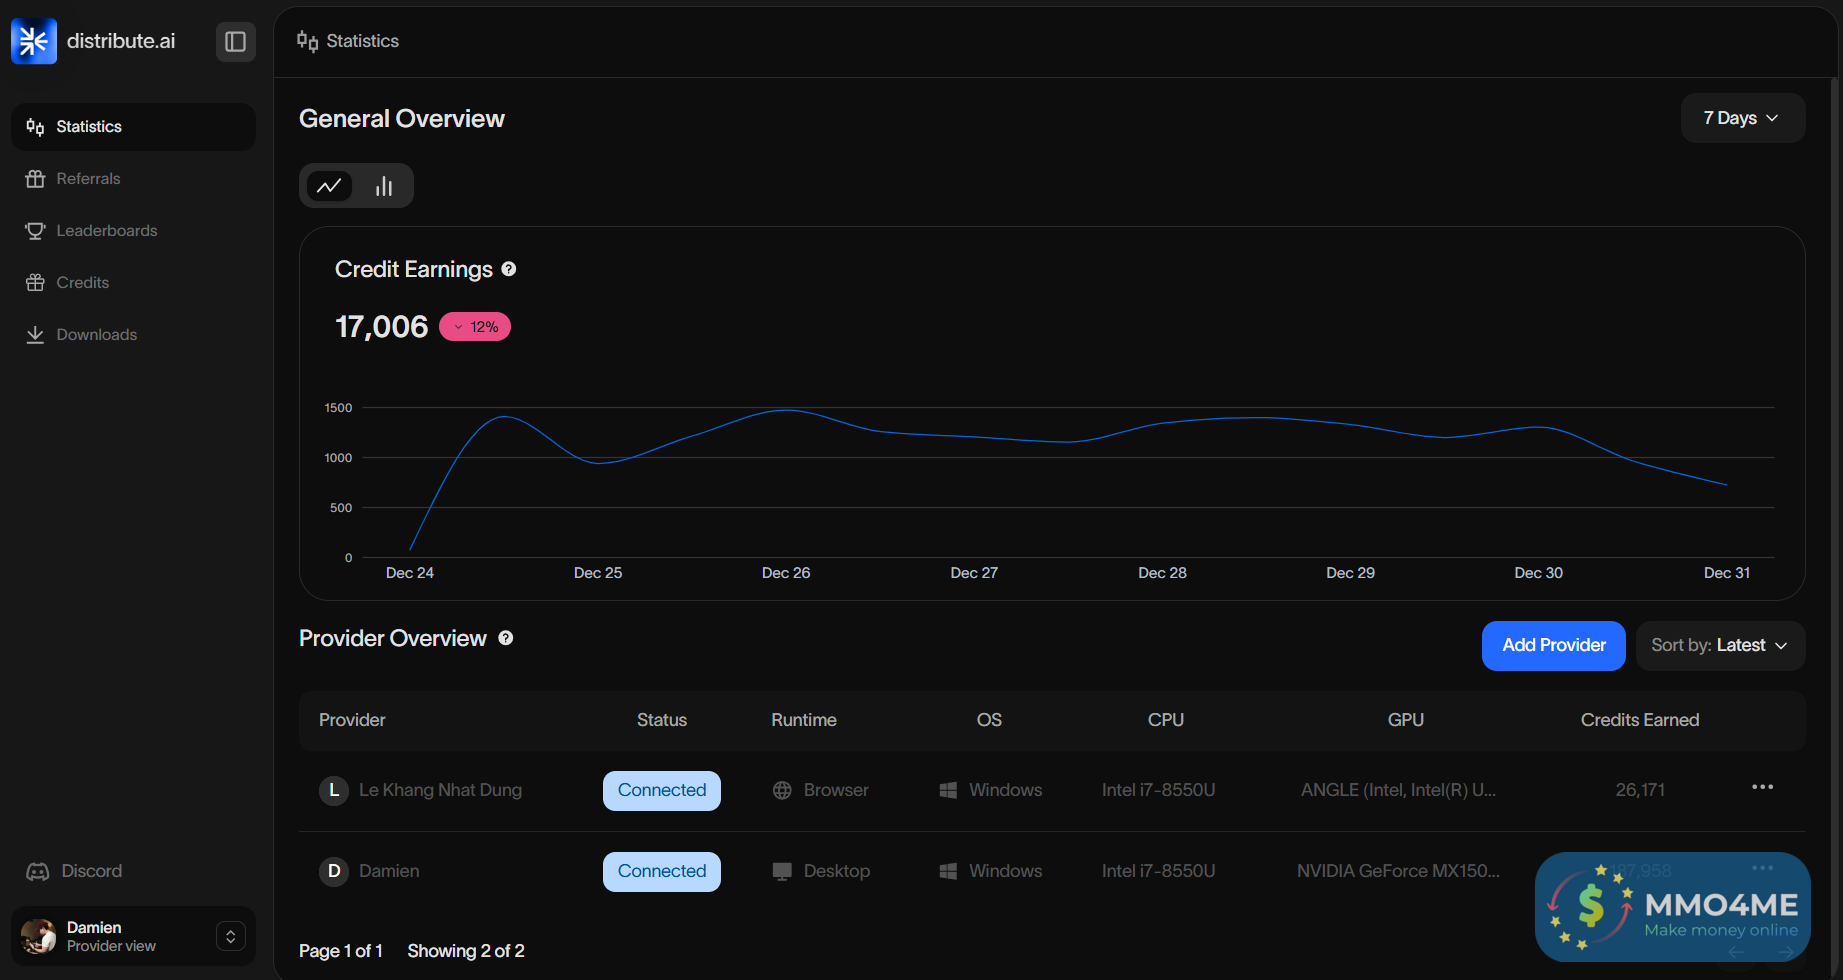Click the Statistics icon in header breadcrumb

coord(307,41)
